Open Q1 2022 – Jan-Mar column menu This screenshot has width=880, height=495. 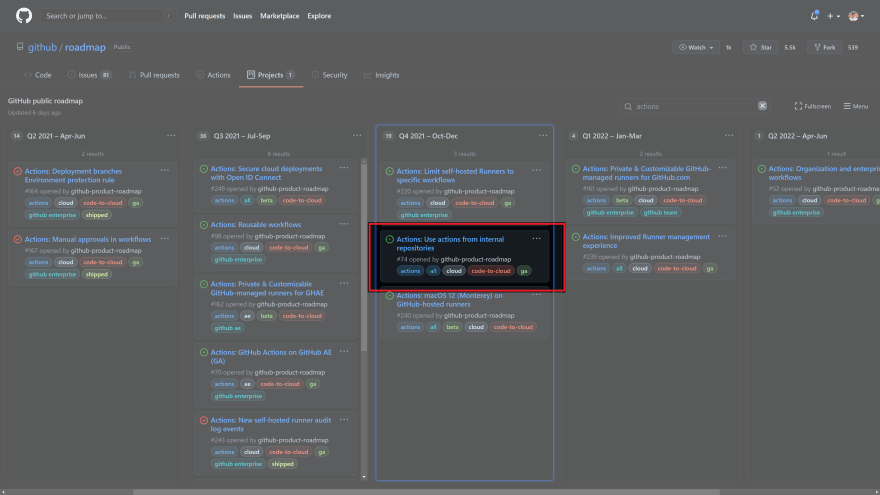pos(728,135)
